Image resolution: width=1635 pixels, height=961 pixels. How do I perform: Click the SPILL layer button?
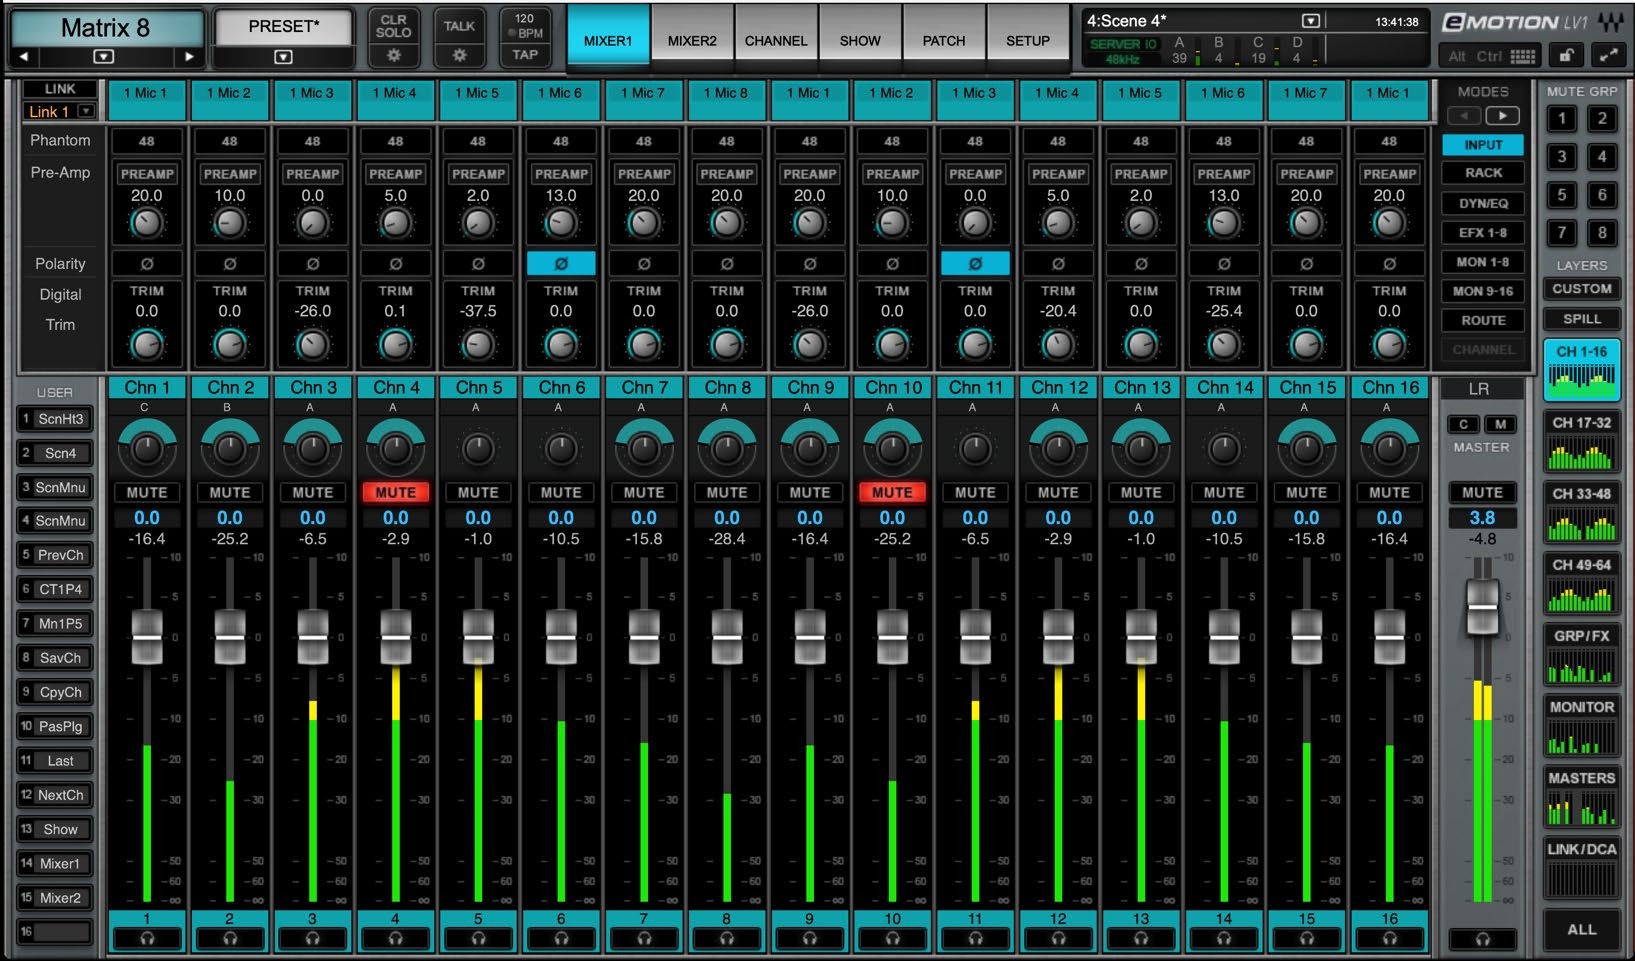coord(1582,319)
